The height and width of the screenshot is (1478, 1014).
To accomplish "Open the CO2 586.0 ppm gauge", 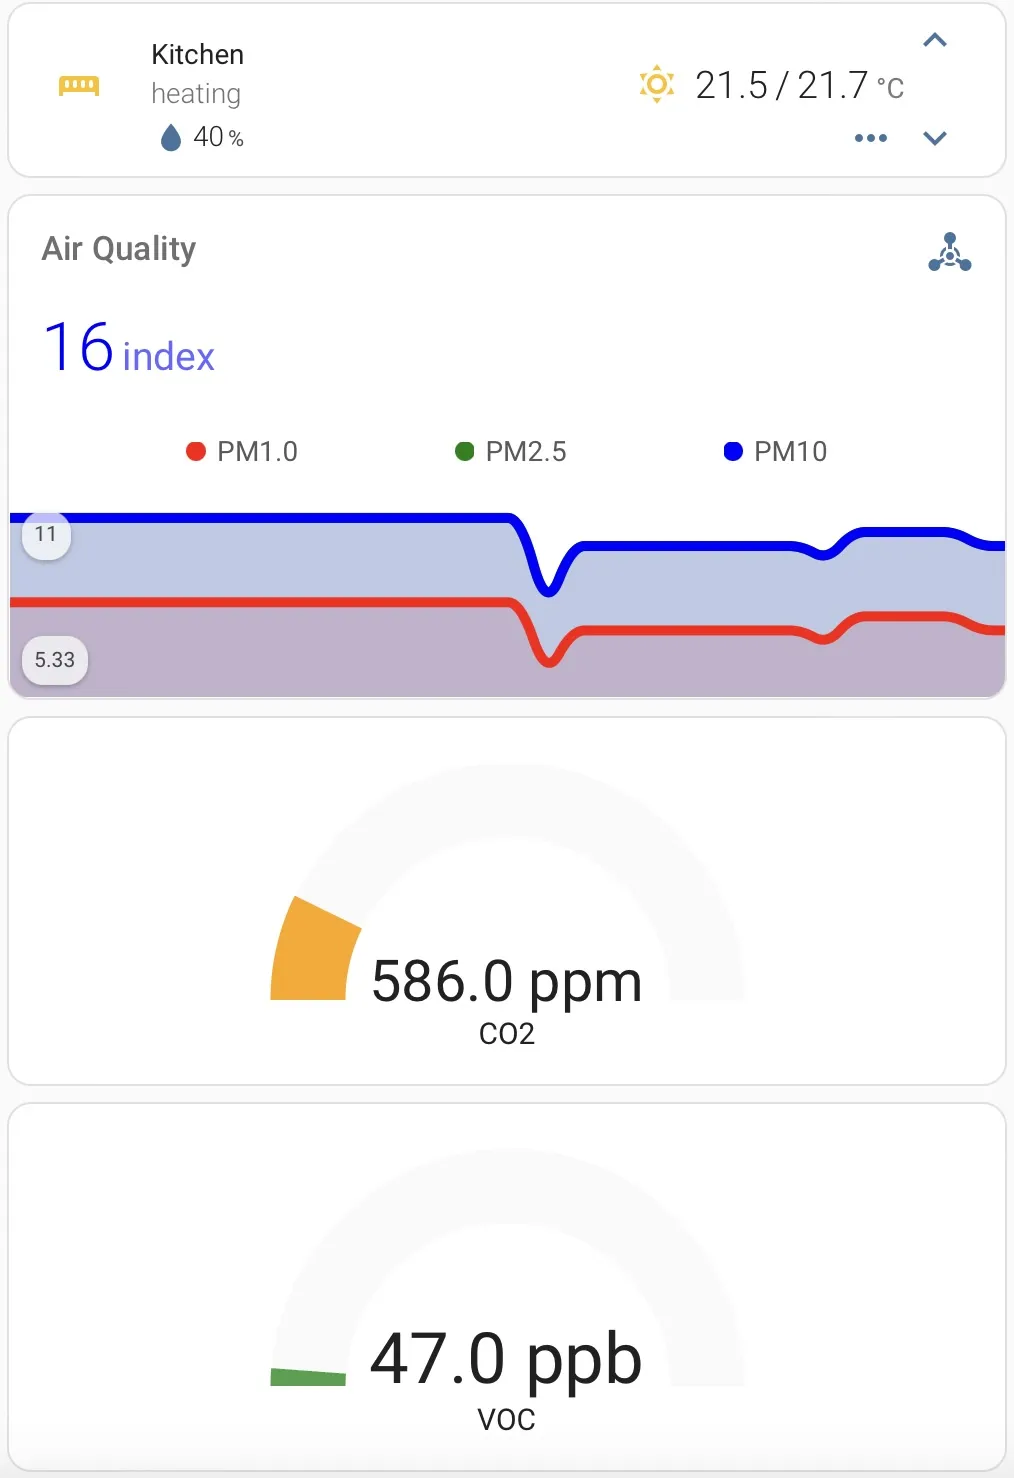I will pos(507,901).
